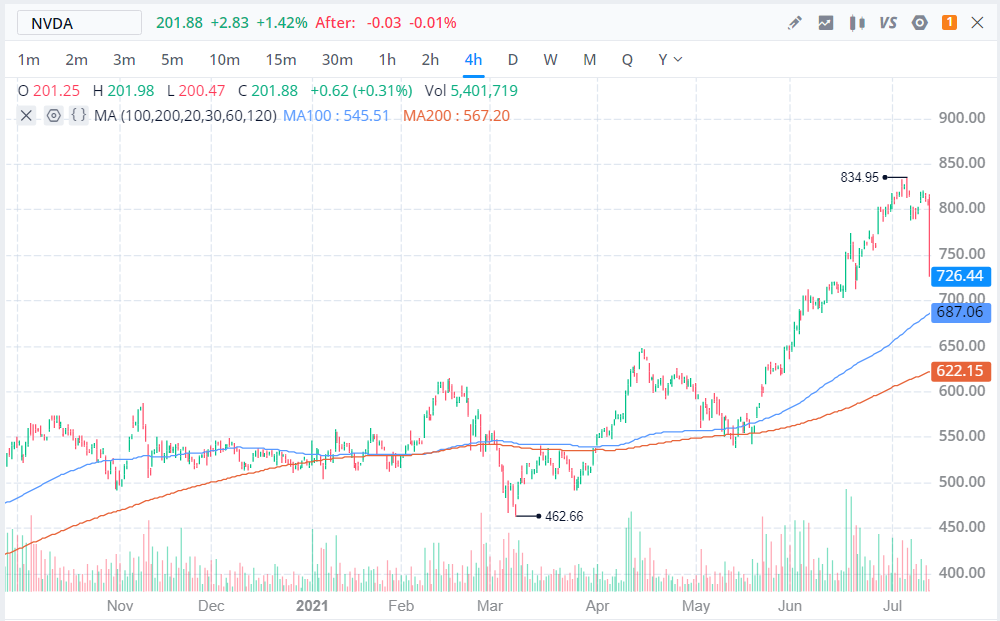Switch to 3m timeframe
This screenshot has width=1000, height=621.
124,60
